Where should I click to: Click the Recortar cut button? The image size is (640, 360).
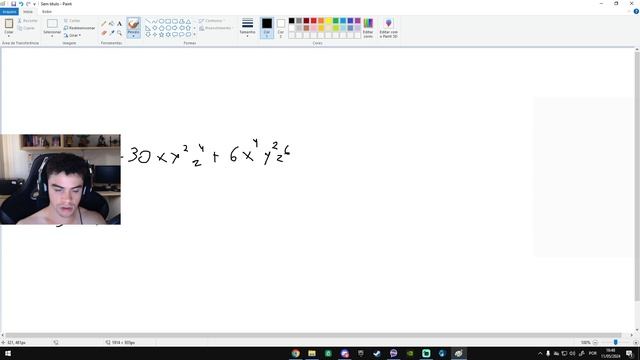(x=28, y=21)
